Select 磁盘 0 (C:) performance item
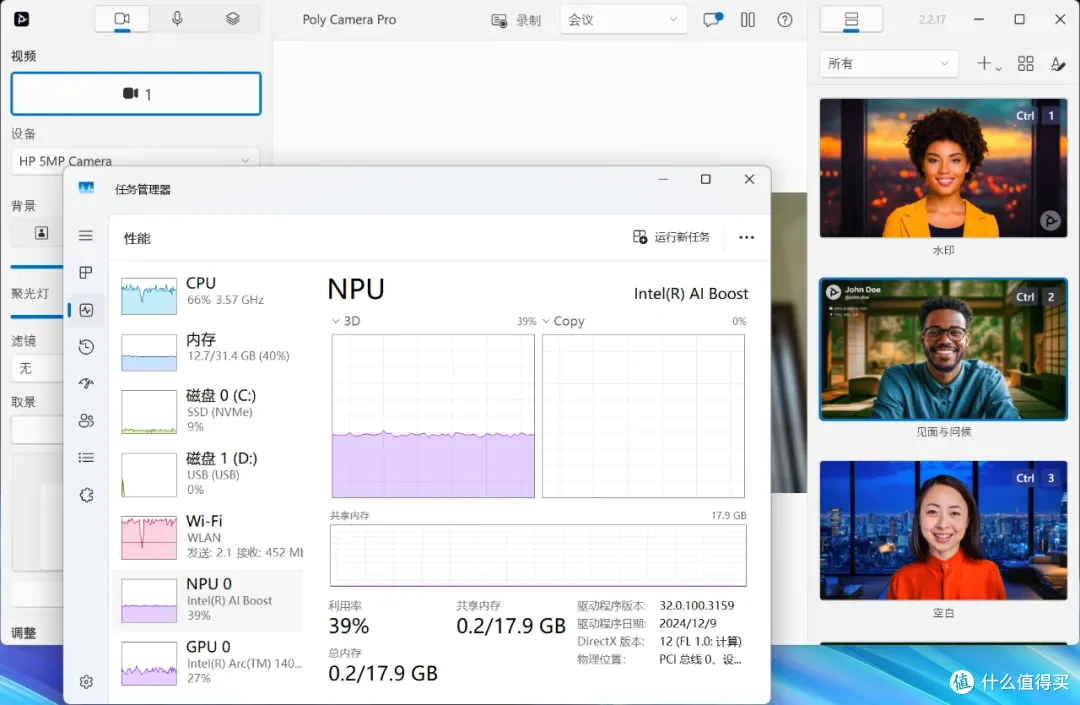The height and width of the screenshot is (705, 1080). tap(209, 411)
